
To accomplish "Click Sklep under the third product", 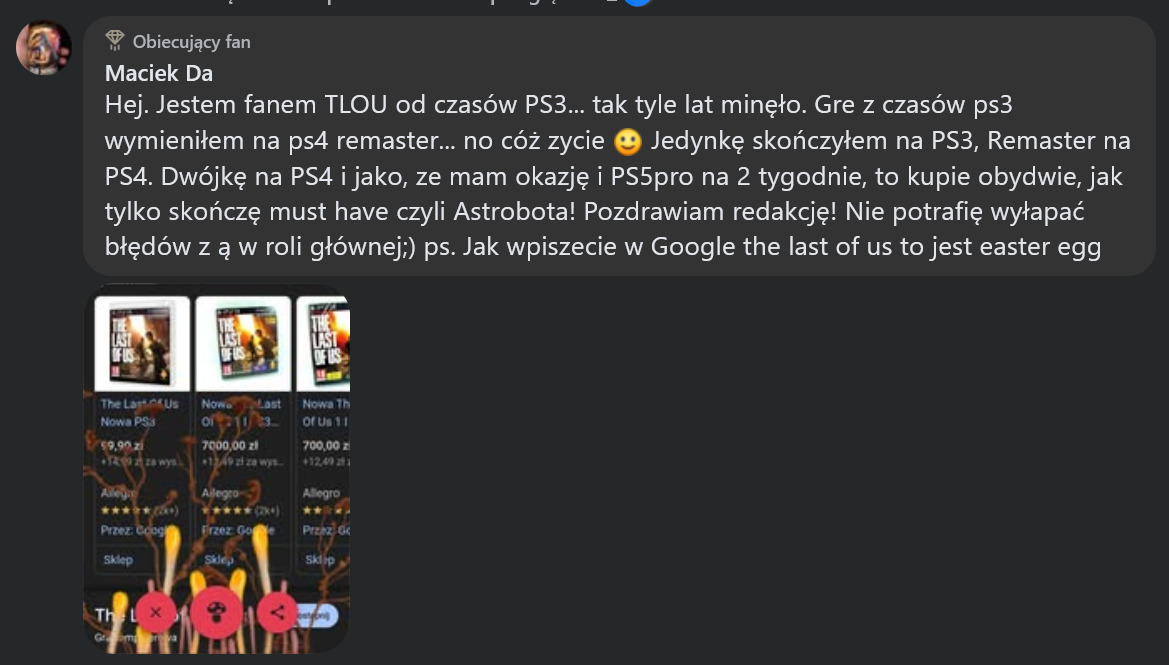I will click(x=319, y=560).
